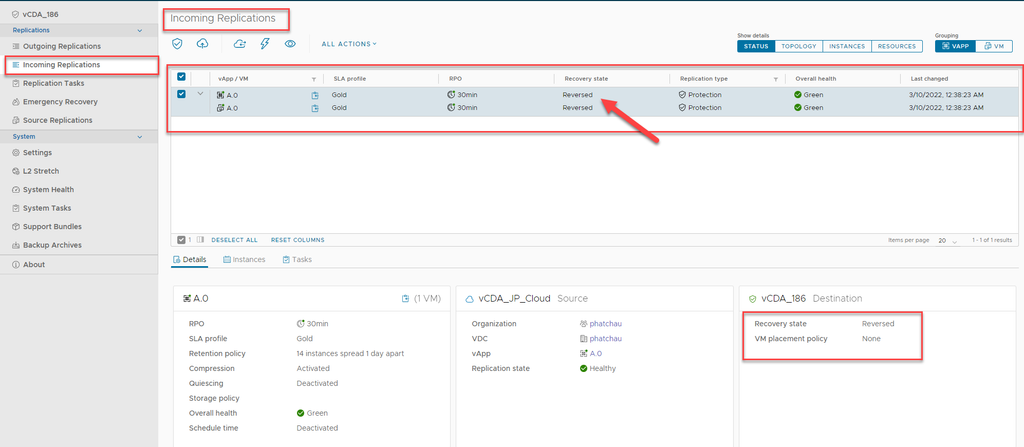The width and height of the screenshot is (1024, 447).
Task: Collapse the A.0 vApp row chevron
Action: (x=200, y=95)
